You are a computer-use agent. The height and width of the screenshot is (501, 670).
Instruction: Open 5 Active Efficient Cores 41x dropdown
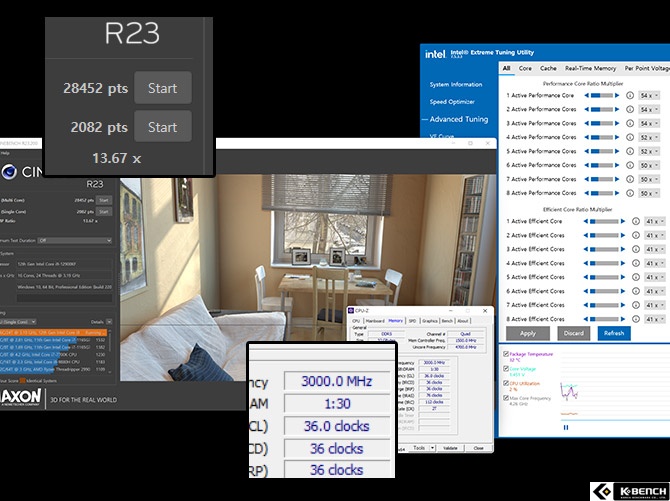point(655,277)
